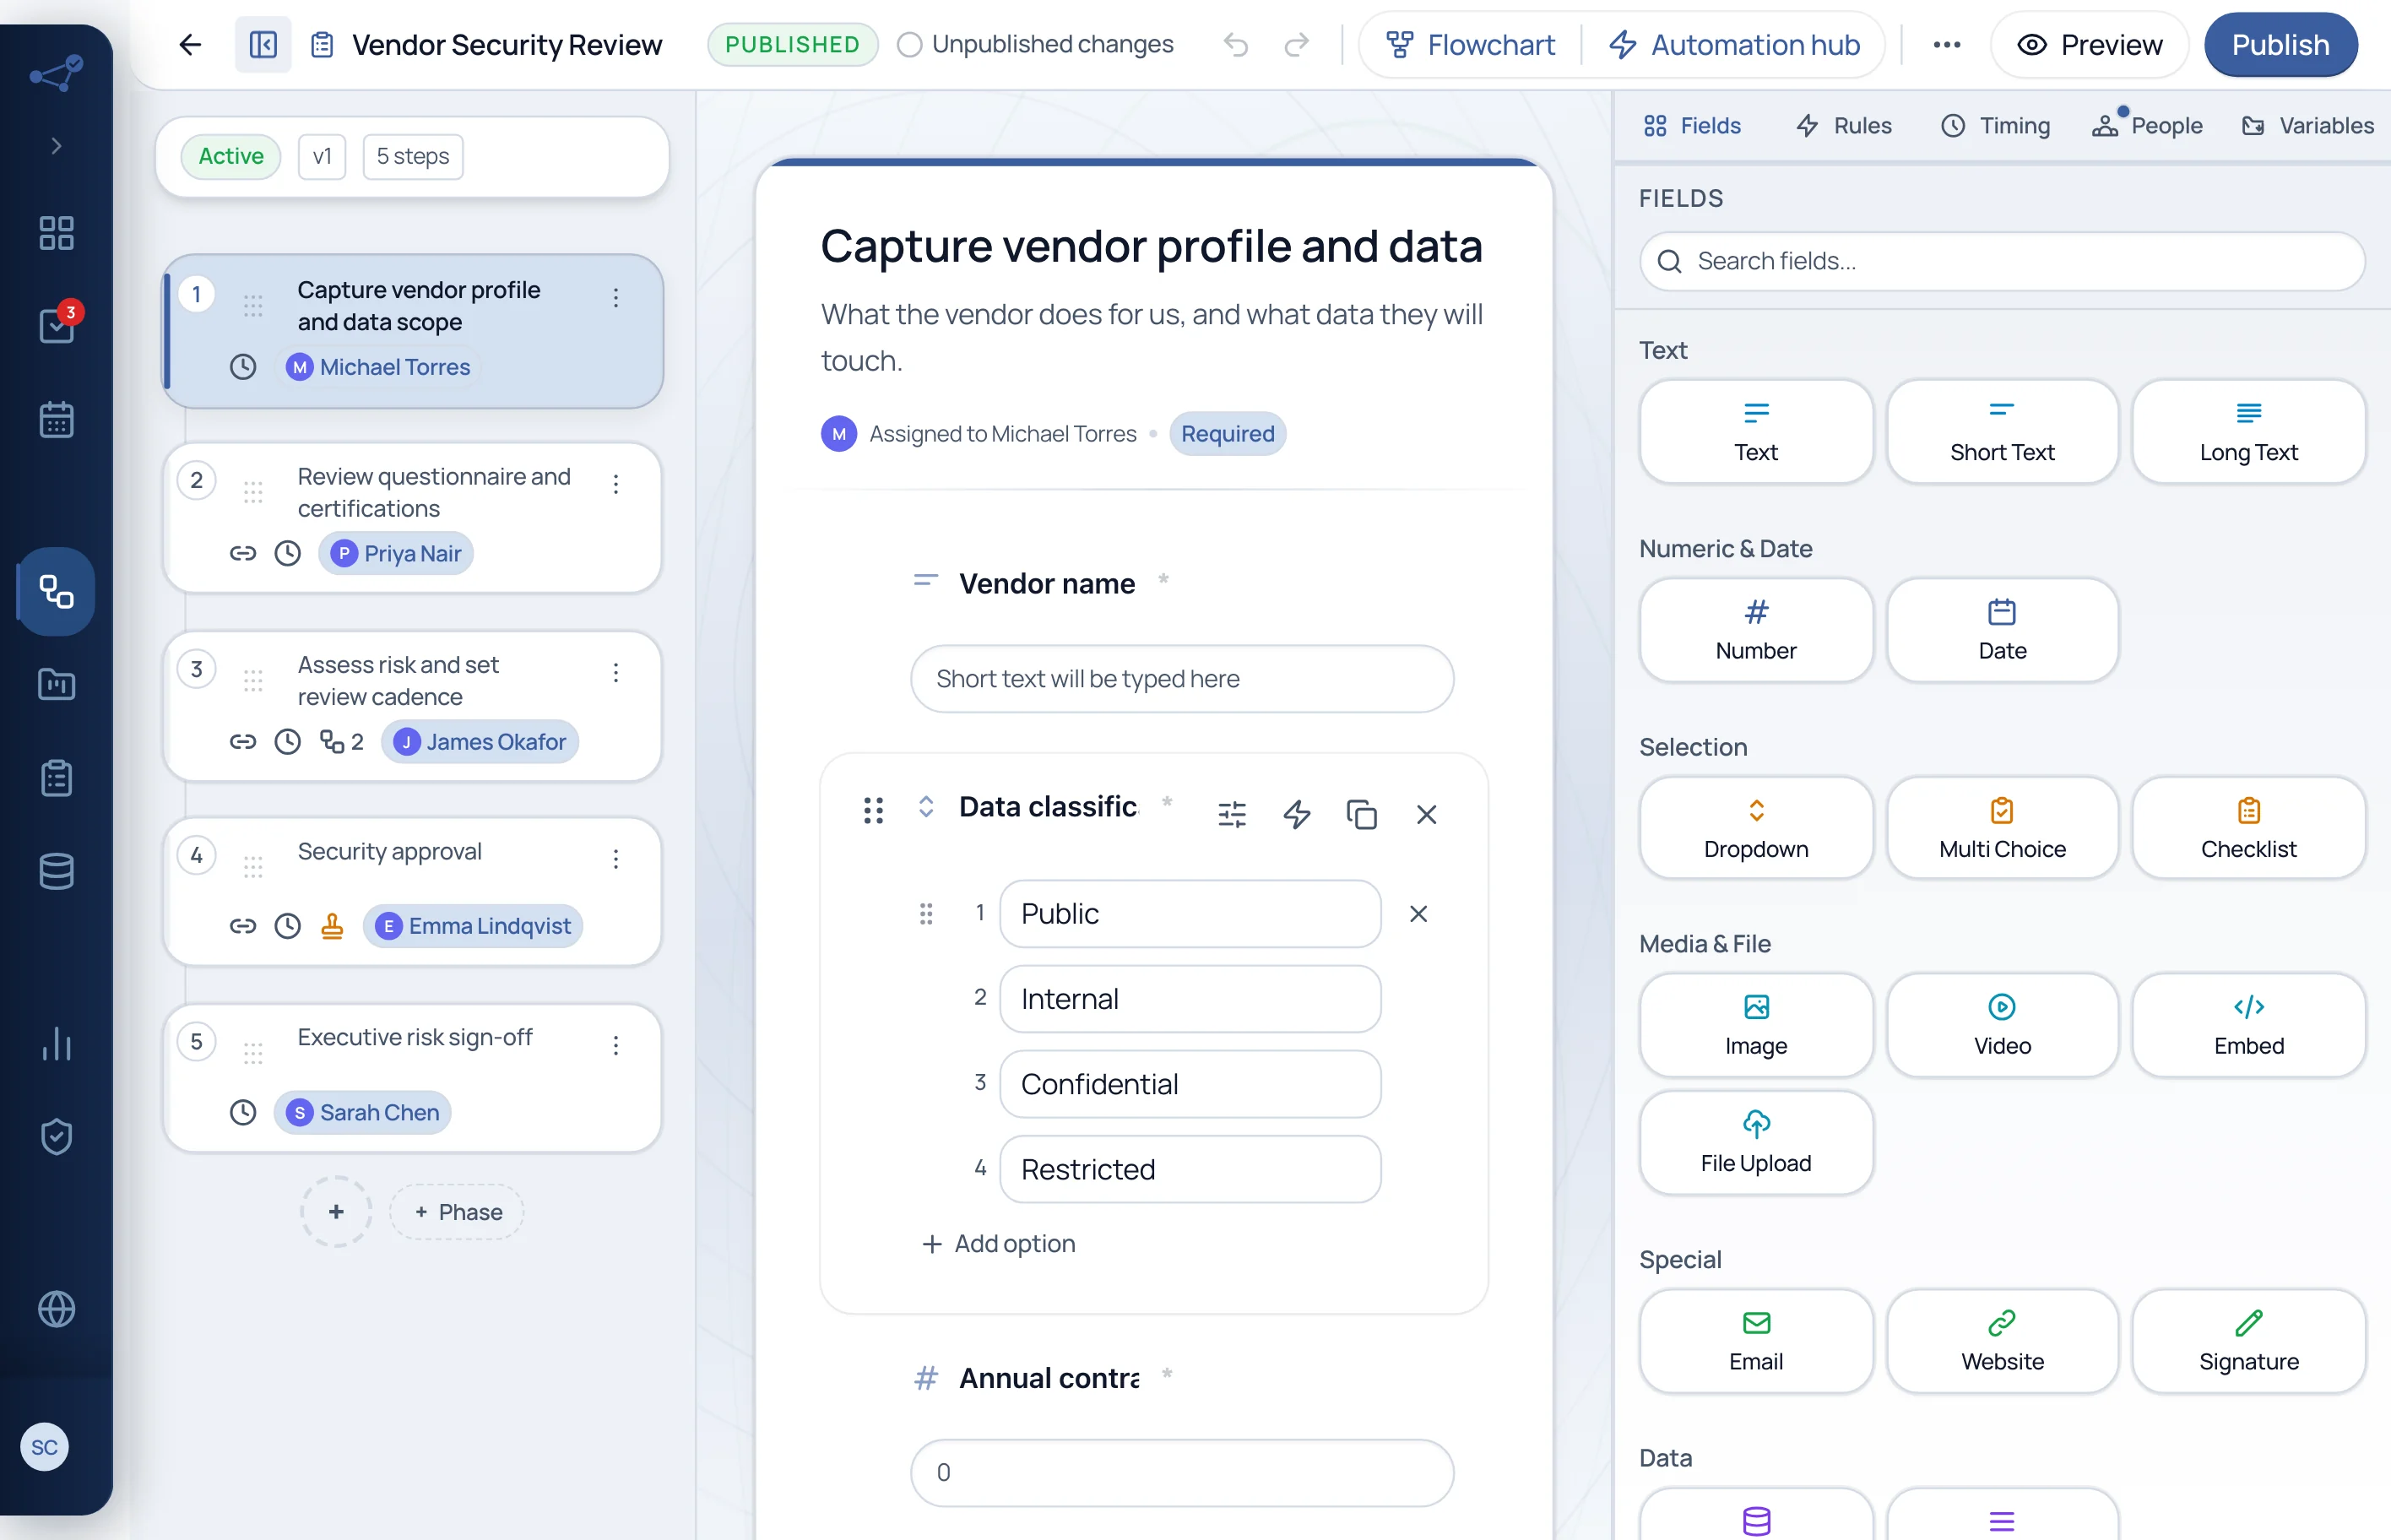The height and width of the screenshot is (1540, 2391).
Task: Open menu for Security approval step
Action: tap(616, 858)
